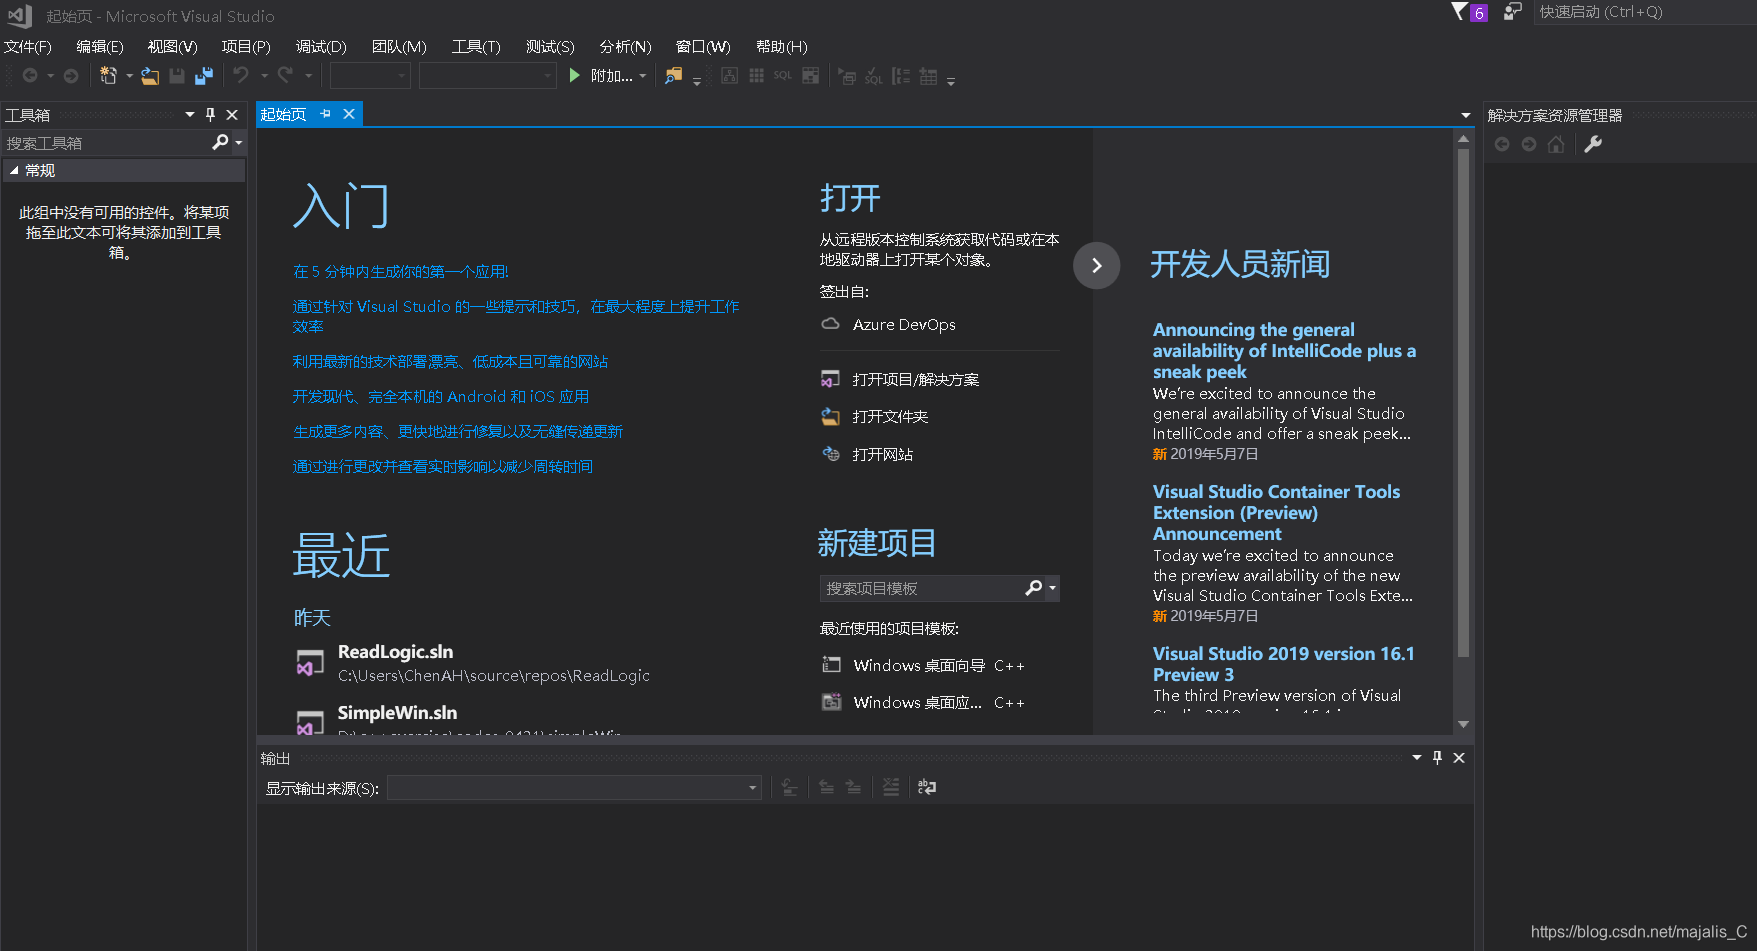This screenshot has width=1757, height=951.
Task: Open the 5-minute first app link
Action: click(401, 272)
